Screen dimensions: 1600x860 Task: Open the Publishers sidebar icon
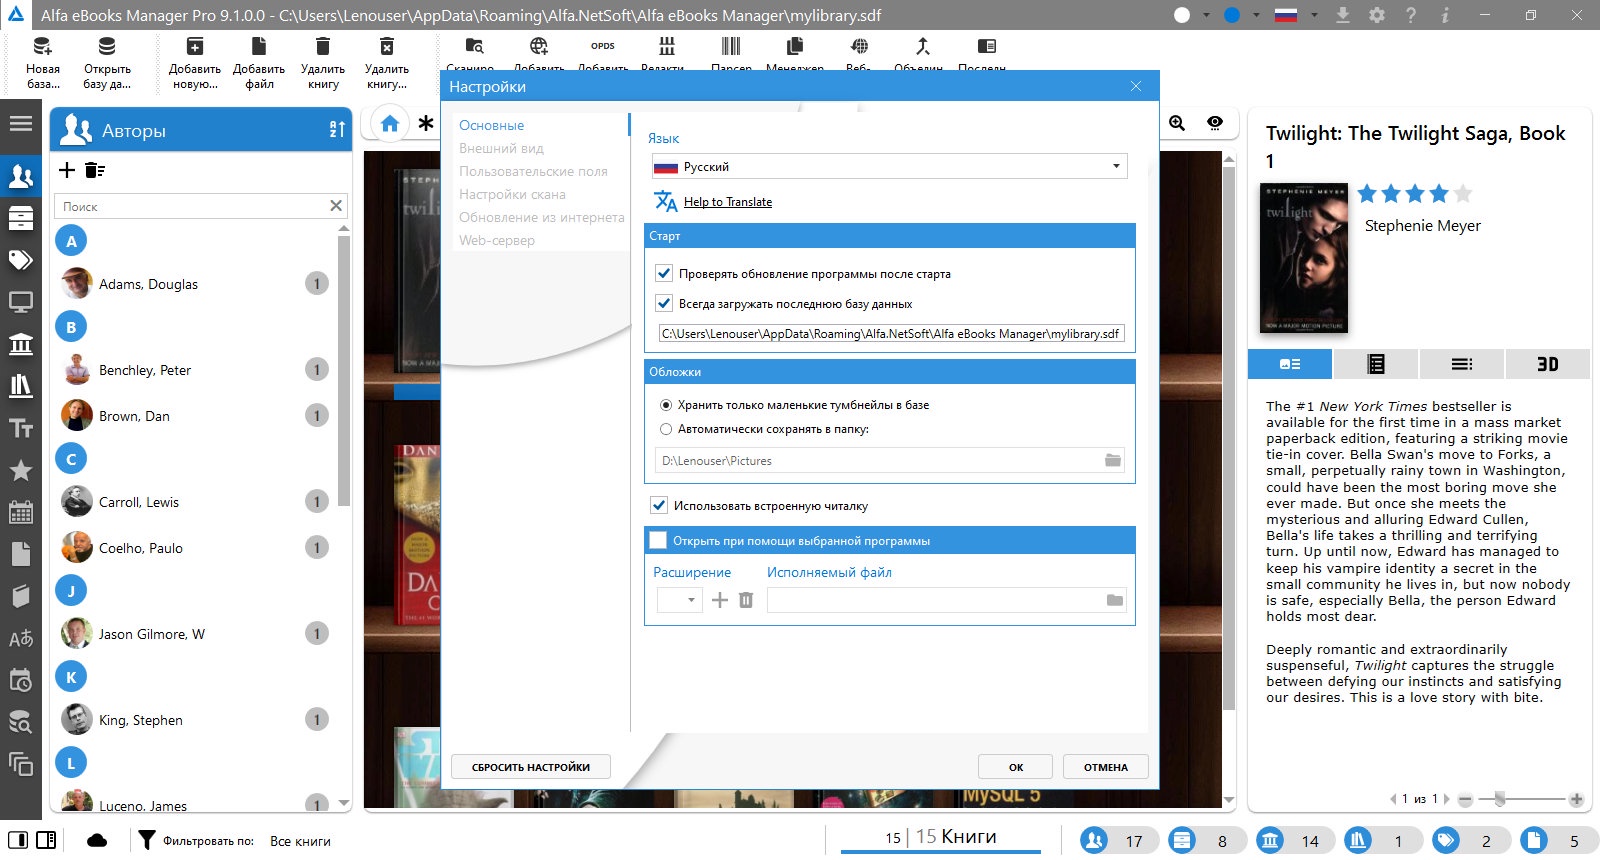21,344
